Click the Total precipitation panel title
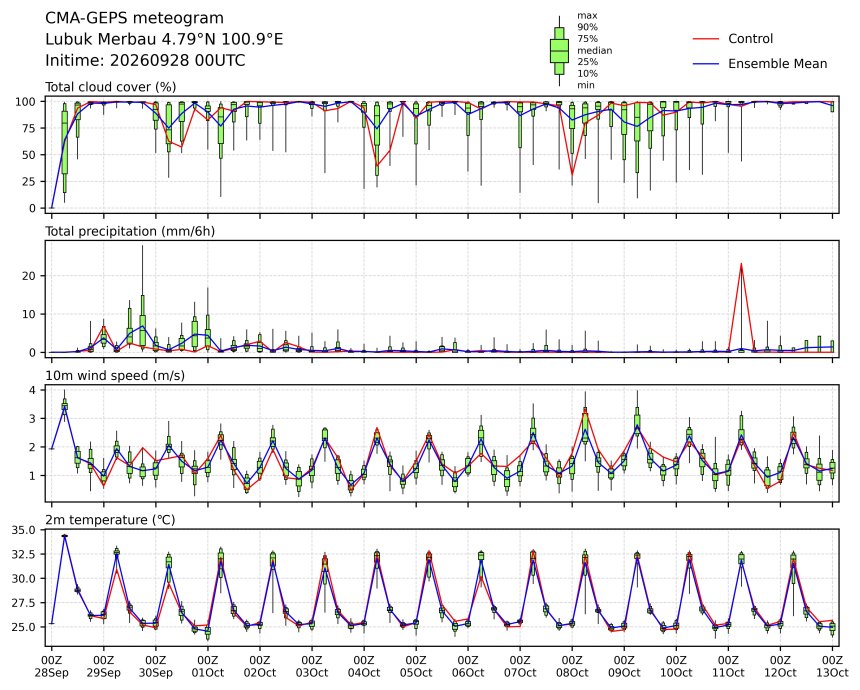860x690 pixels. 130,231
